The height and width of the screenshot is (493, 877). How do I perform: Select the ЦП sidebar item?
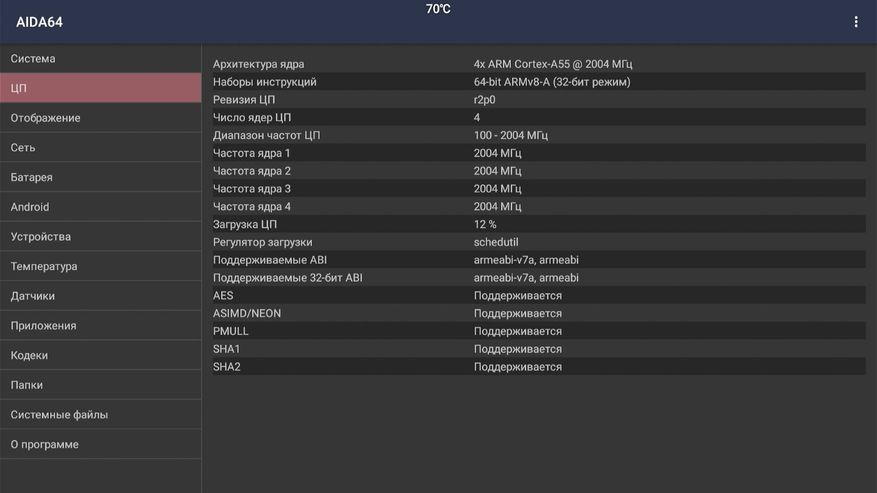tap(100, 88)
